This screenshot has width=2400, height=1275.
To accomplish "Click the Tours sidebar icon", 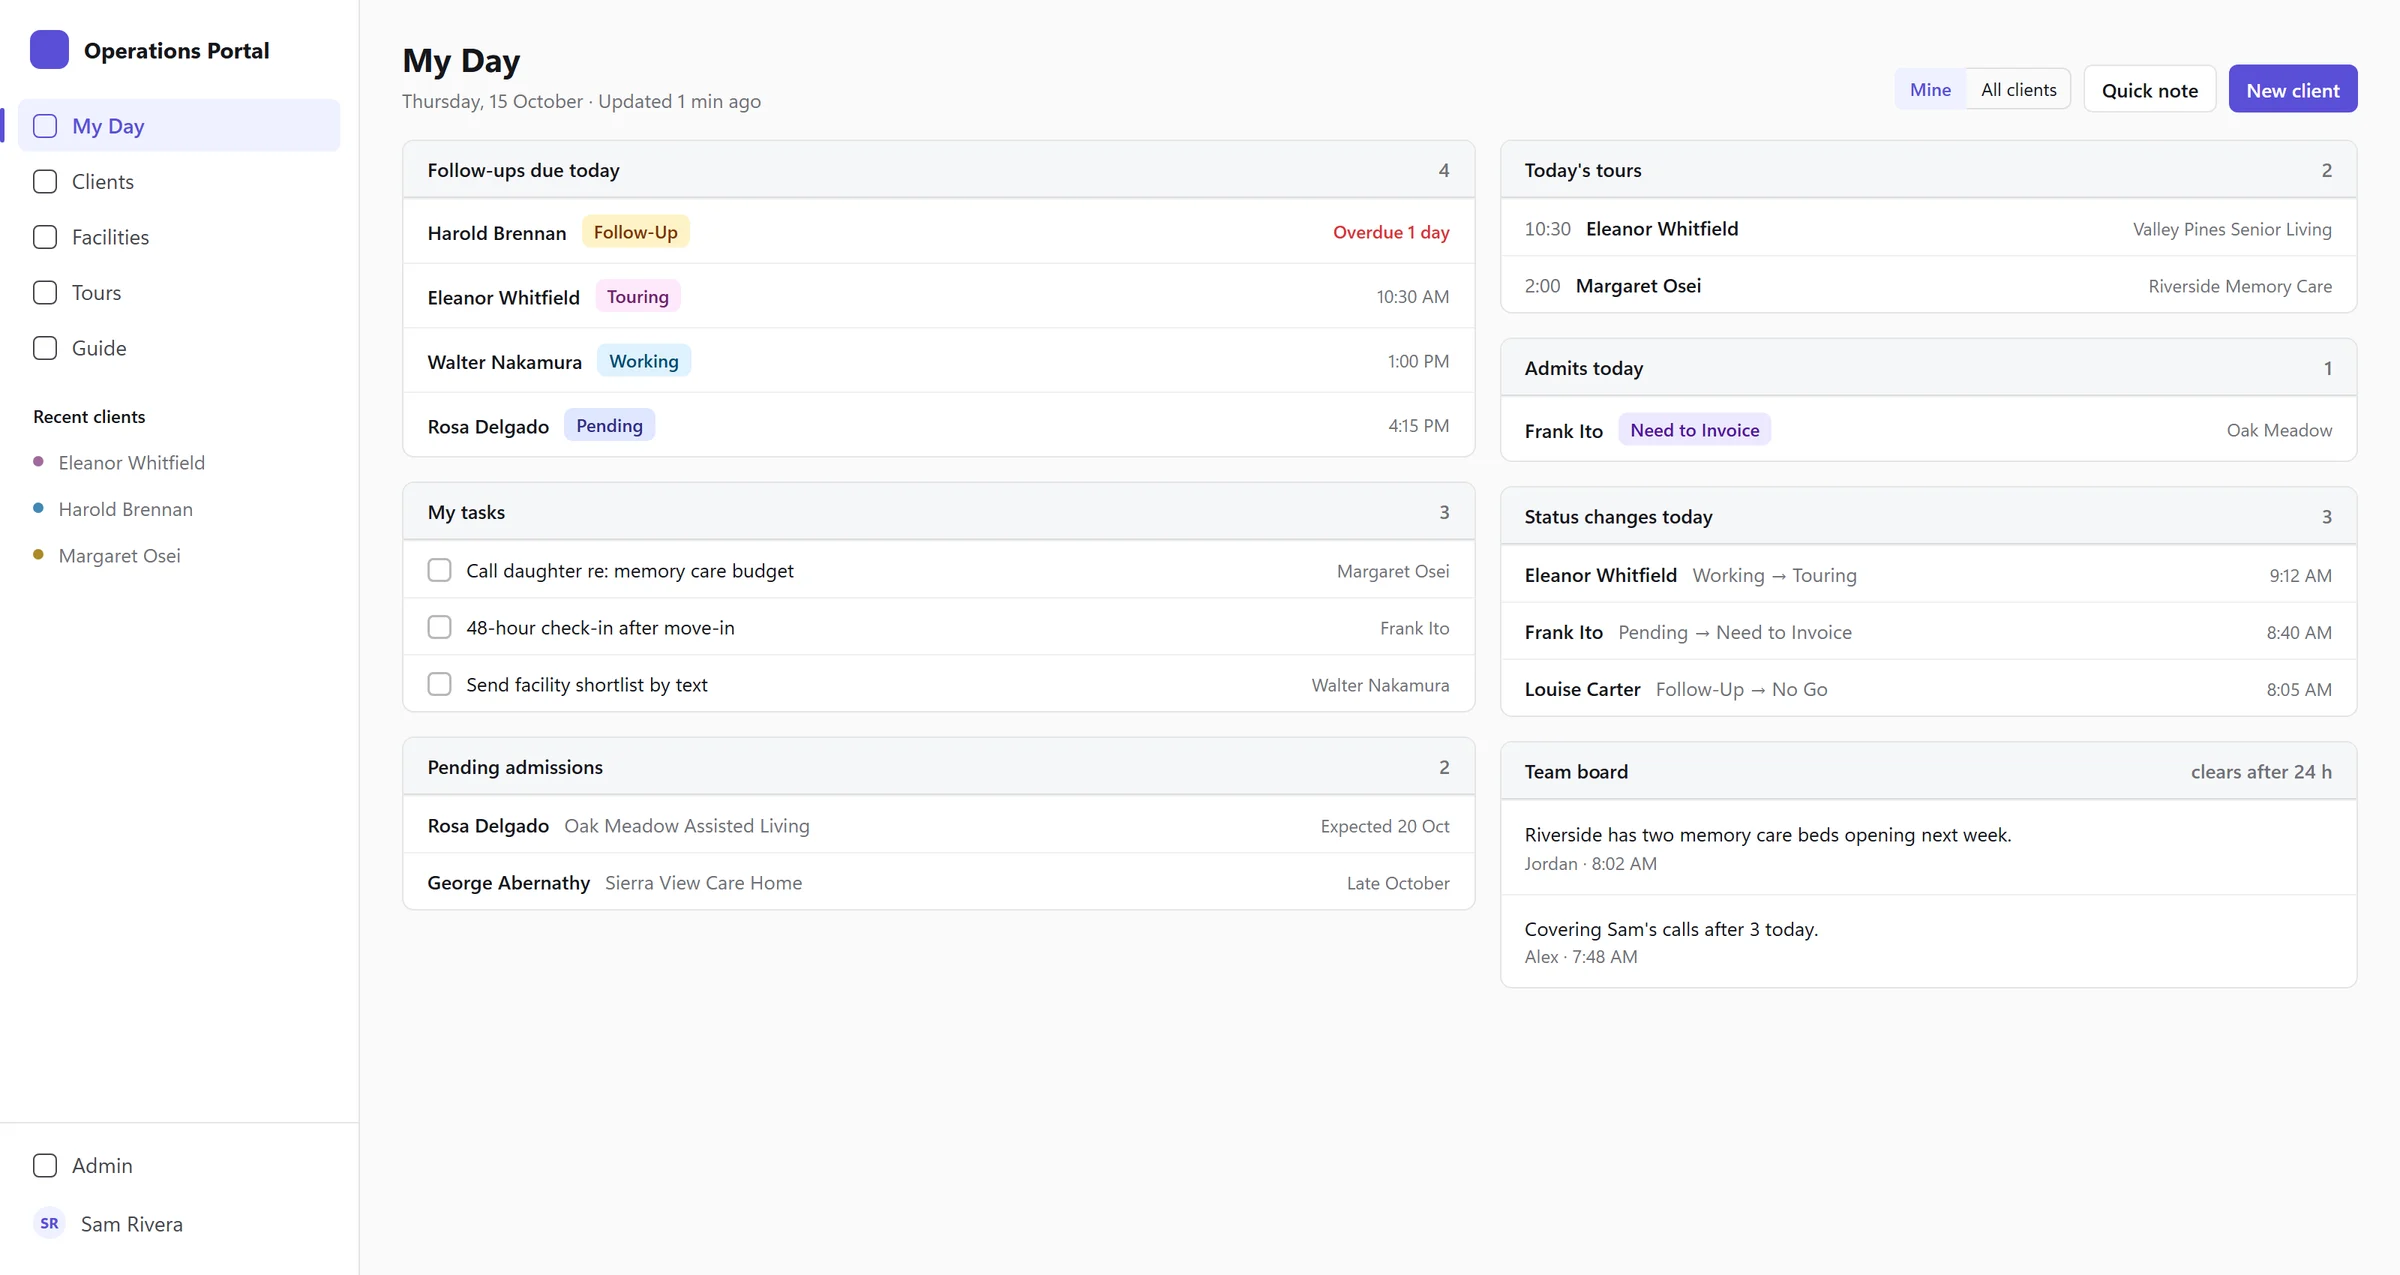I will 45,293.
